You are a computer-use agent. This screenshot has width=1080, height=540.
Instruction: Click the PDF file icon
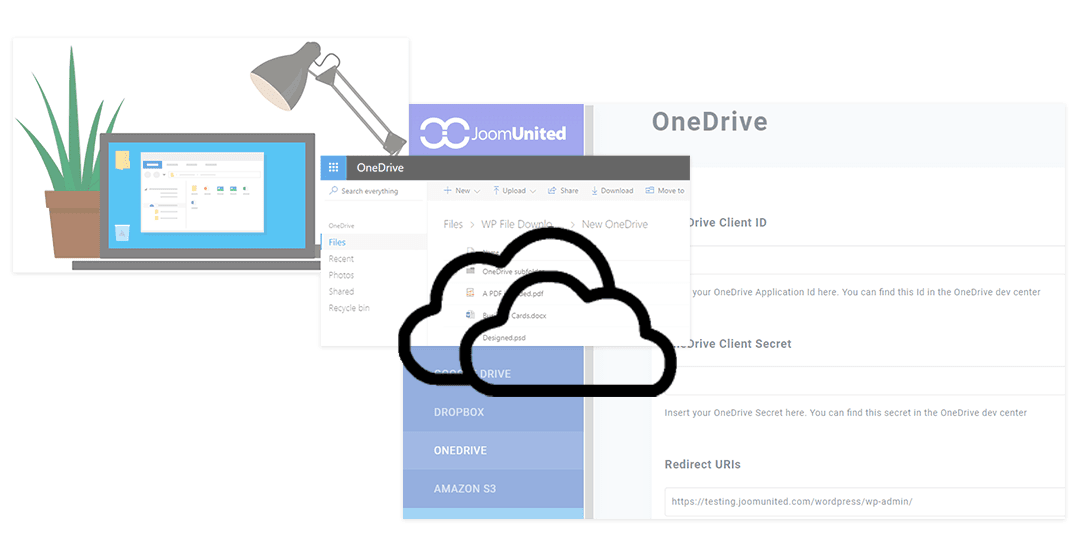click(x=471, y=293)
